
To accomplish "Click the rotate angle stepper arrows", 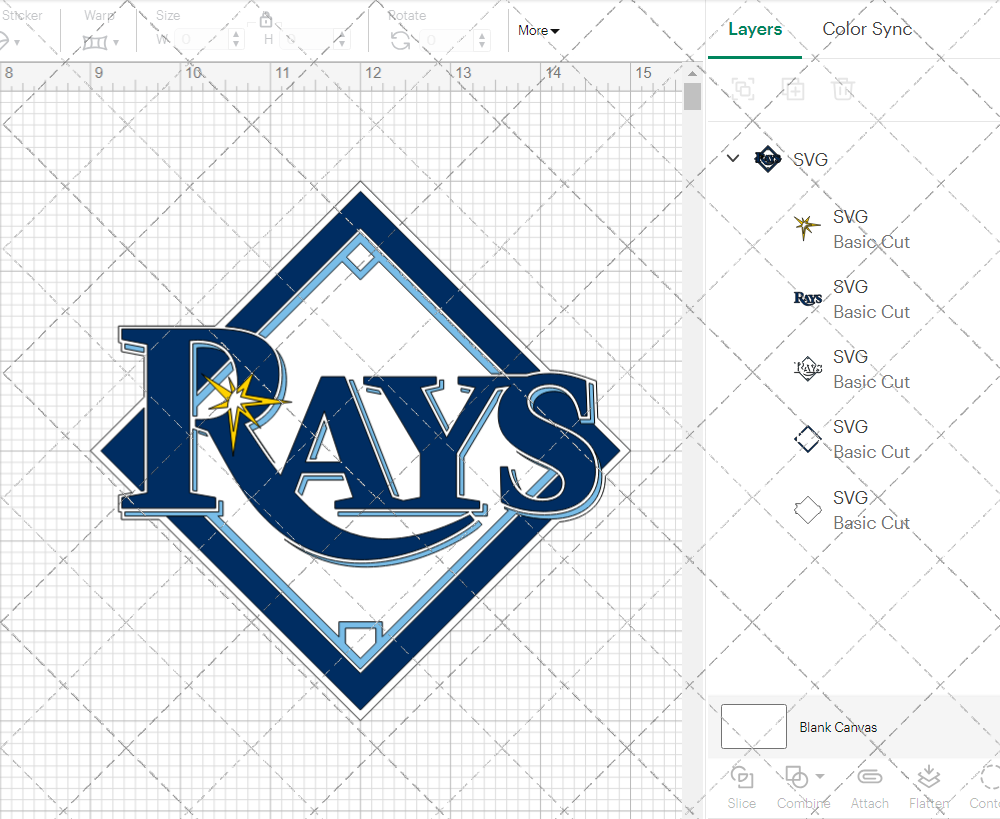I will (485, 40).
